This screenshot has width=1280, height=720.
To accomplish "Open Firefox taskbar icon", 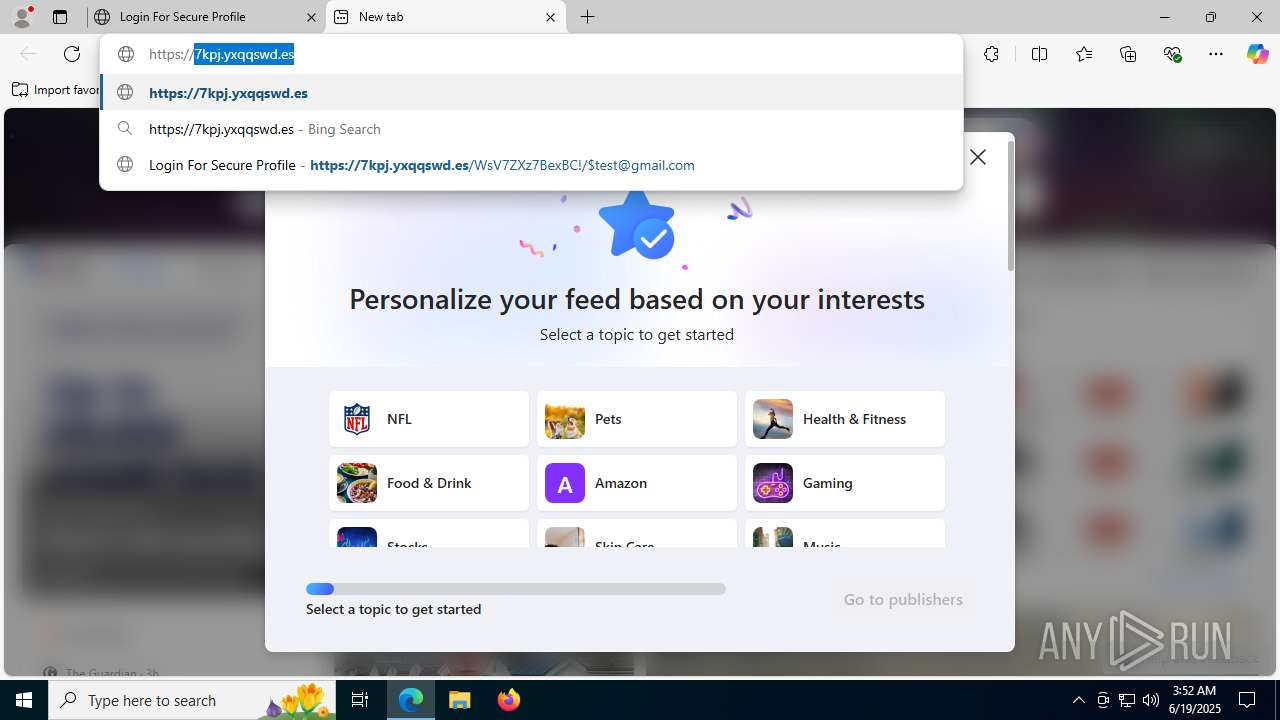I will pos(509,700).
